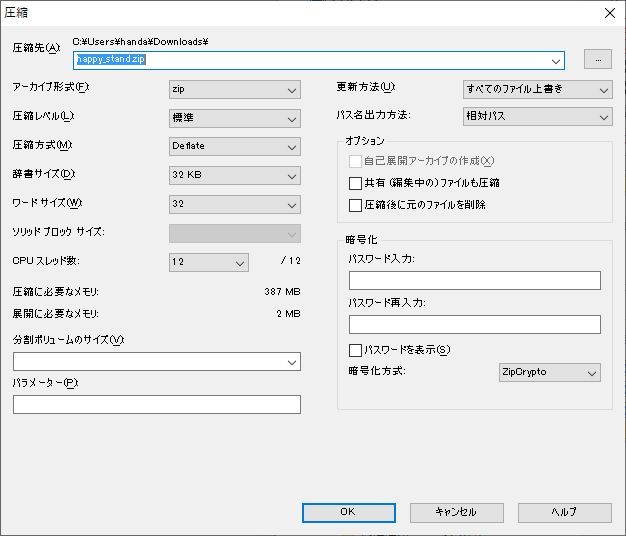Enable 共有(編集中の)ファイルも圧縮 checkbox
This screenshot has height=536, width=626.
[355, 184]
